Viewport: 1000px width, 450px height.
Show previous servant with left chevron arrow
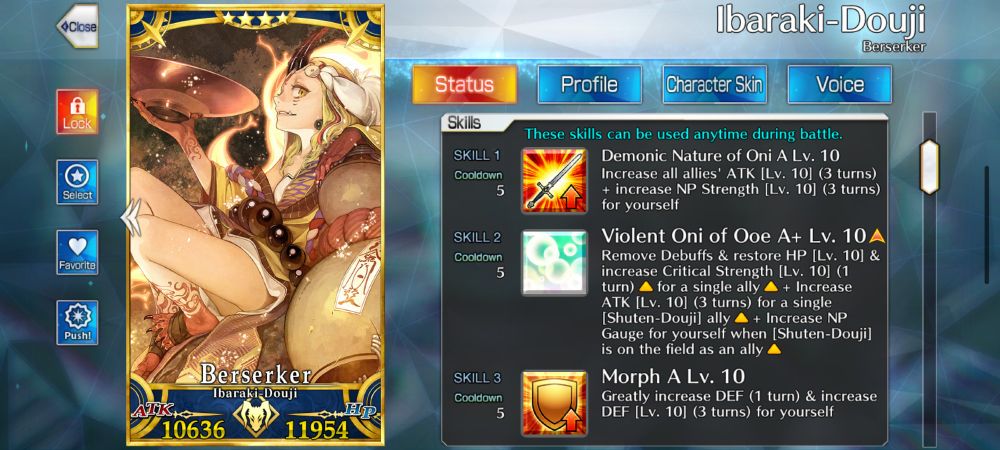(131, 217)
